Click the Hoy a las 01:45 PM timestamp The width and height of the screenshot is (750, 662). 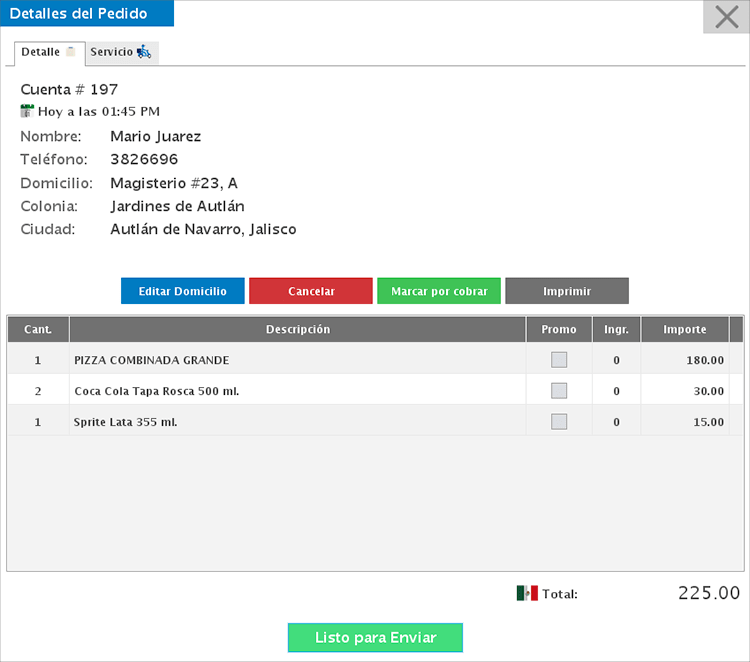(x=99, y=111)
